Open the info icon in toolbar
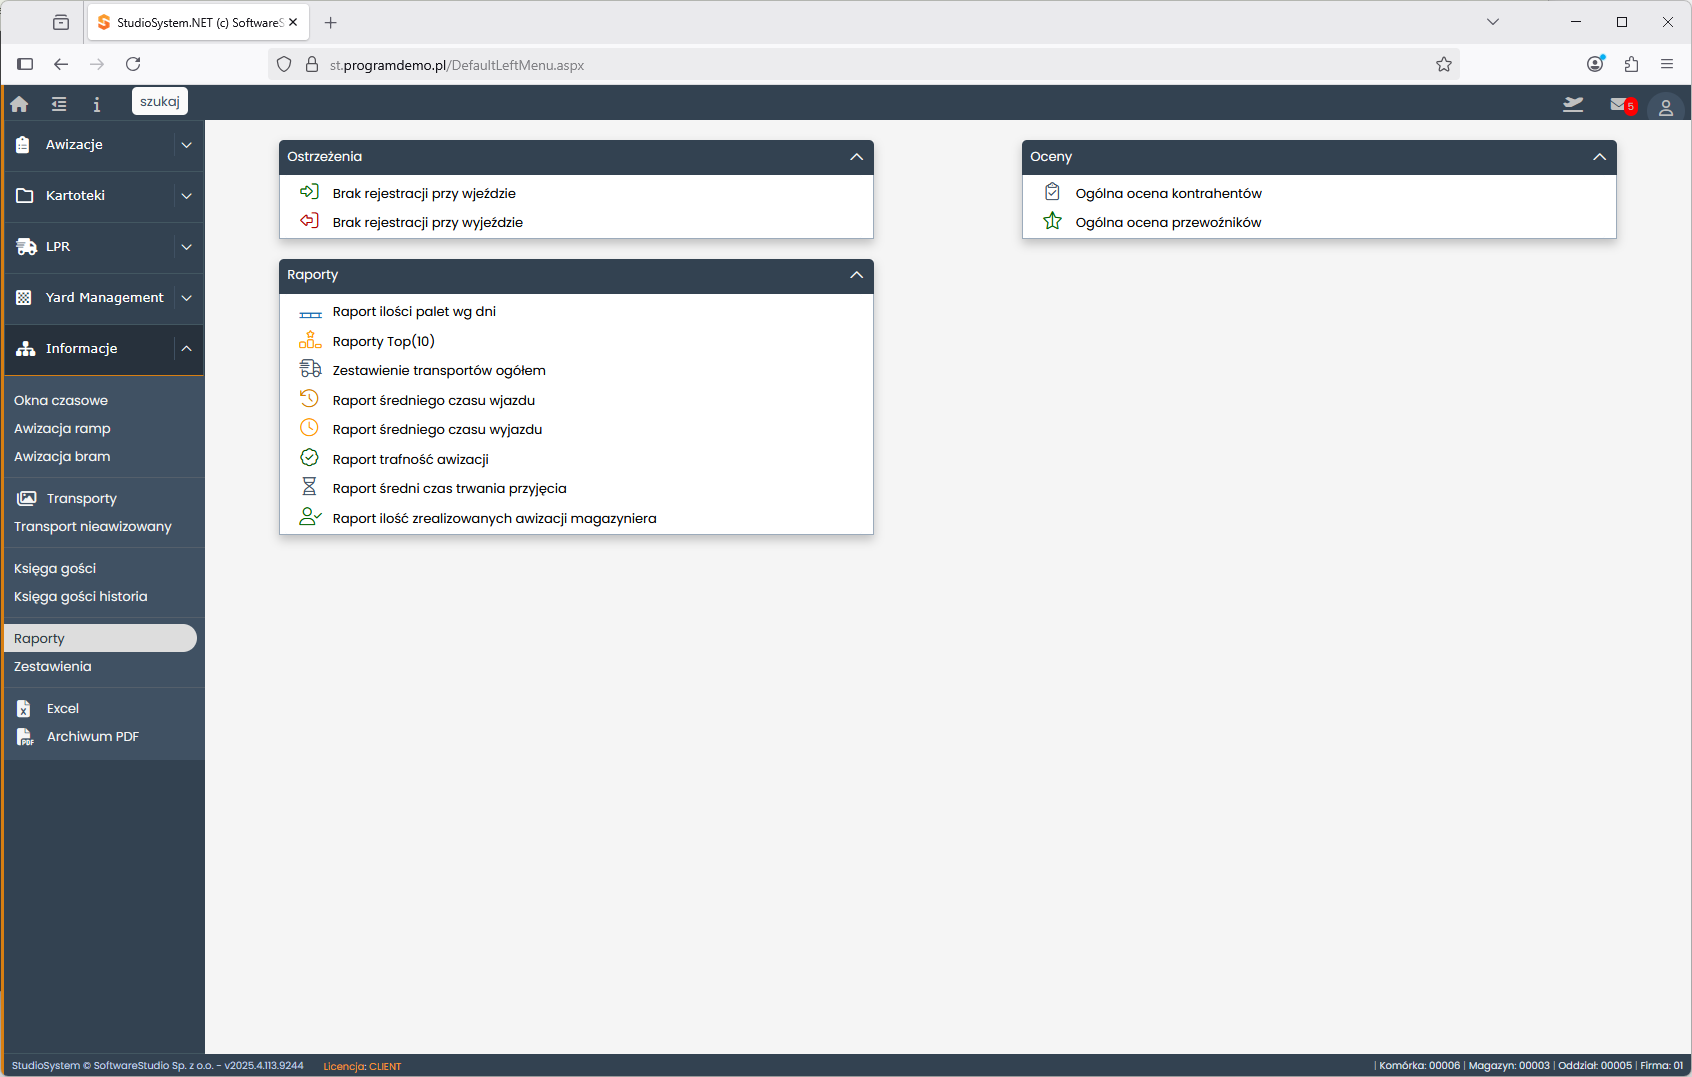Screen dimensions: 1692x1077 point(97,104)
